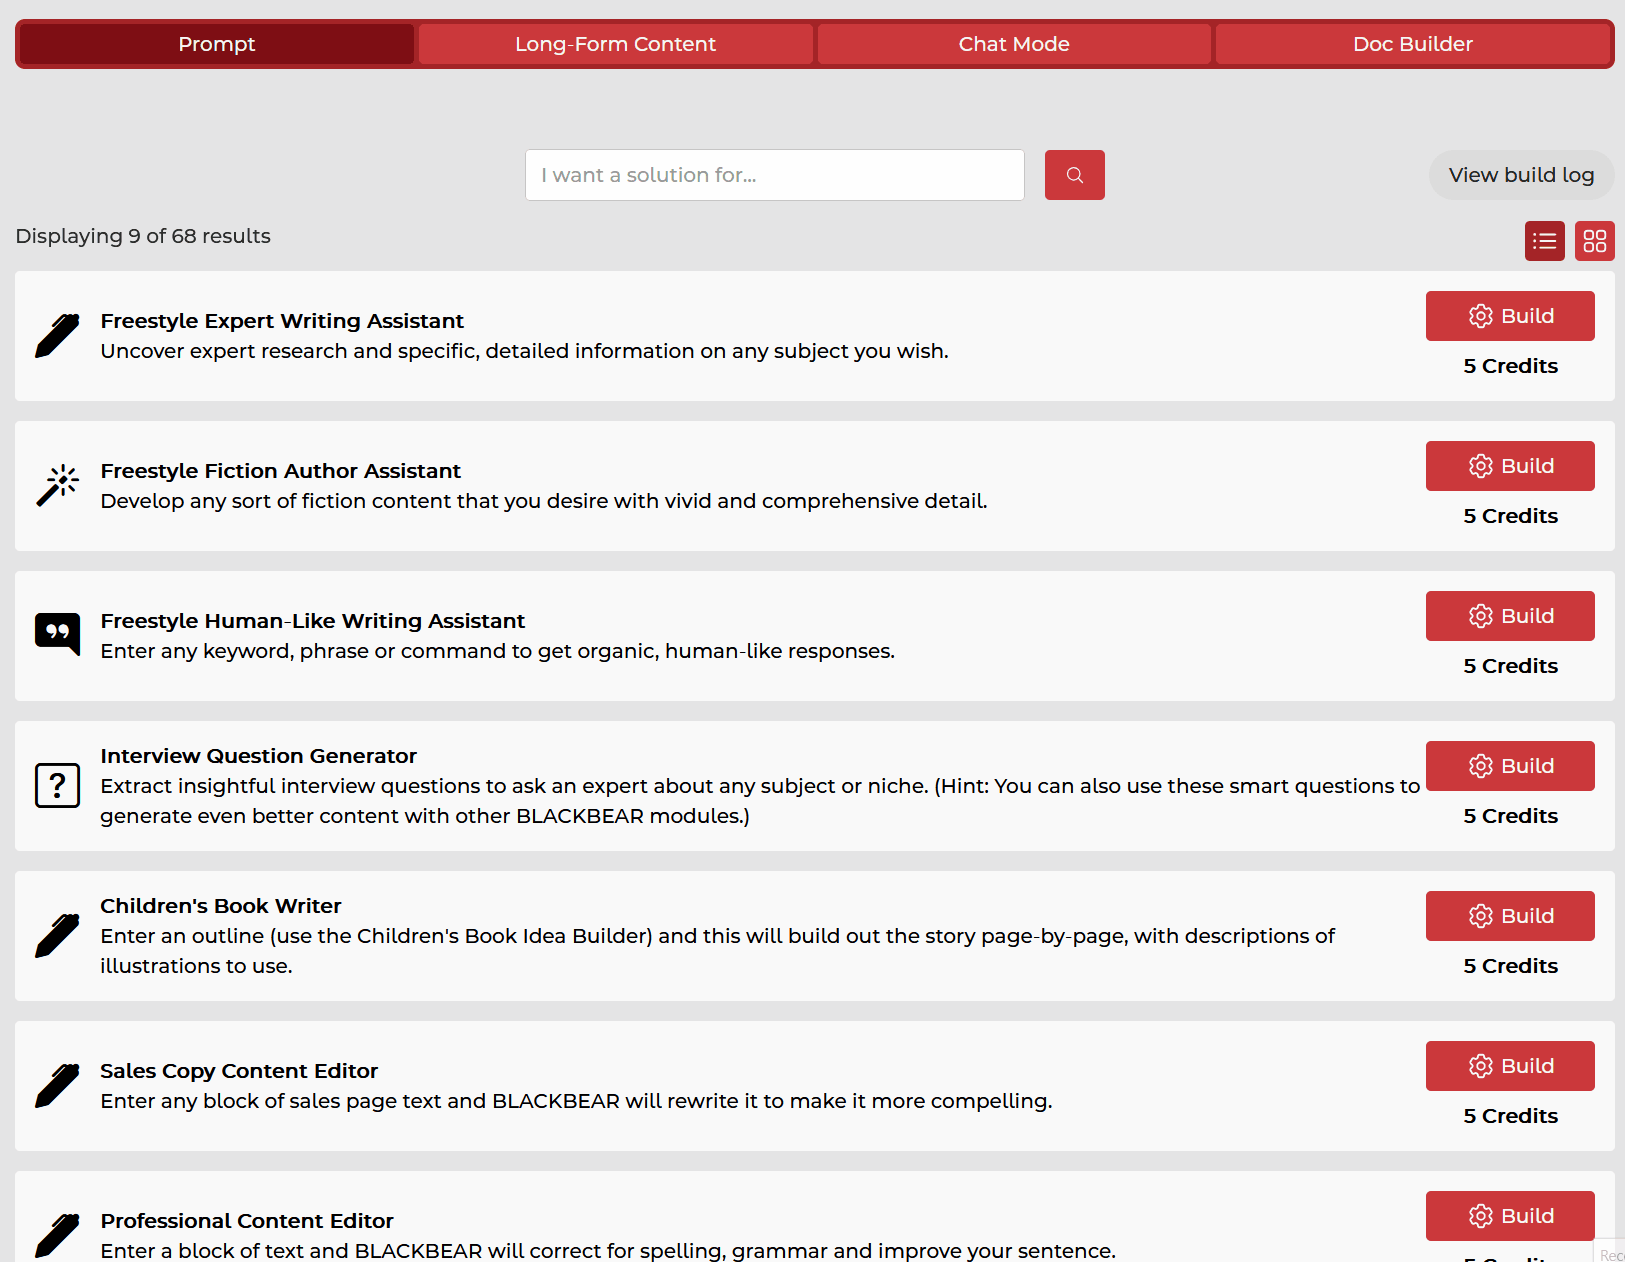Click the Freestyle Expert Writing pen icon
Viewport: 1625px width, 1262px height.
57,336
